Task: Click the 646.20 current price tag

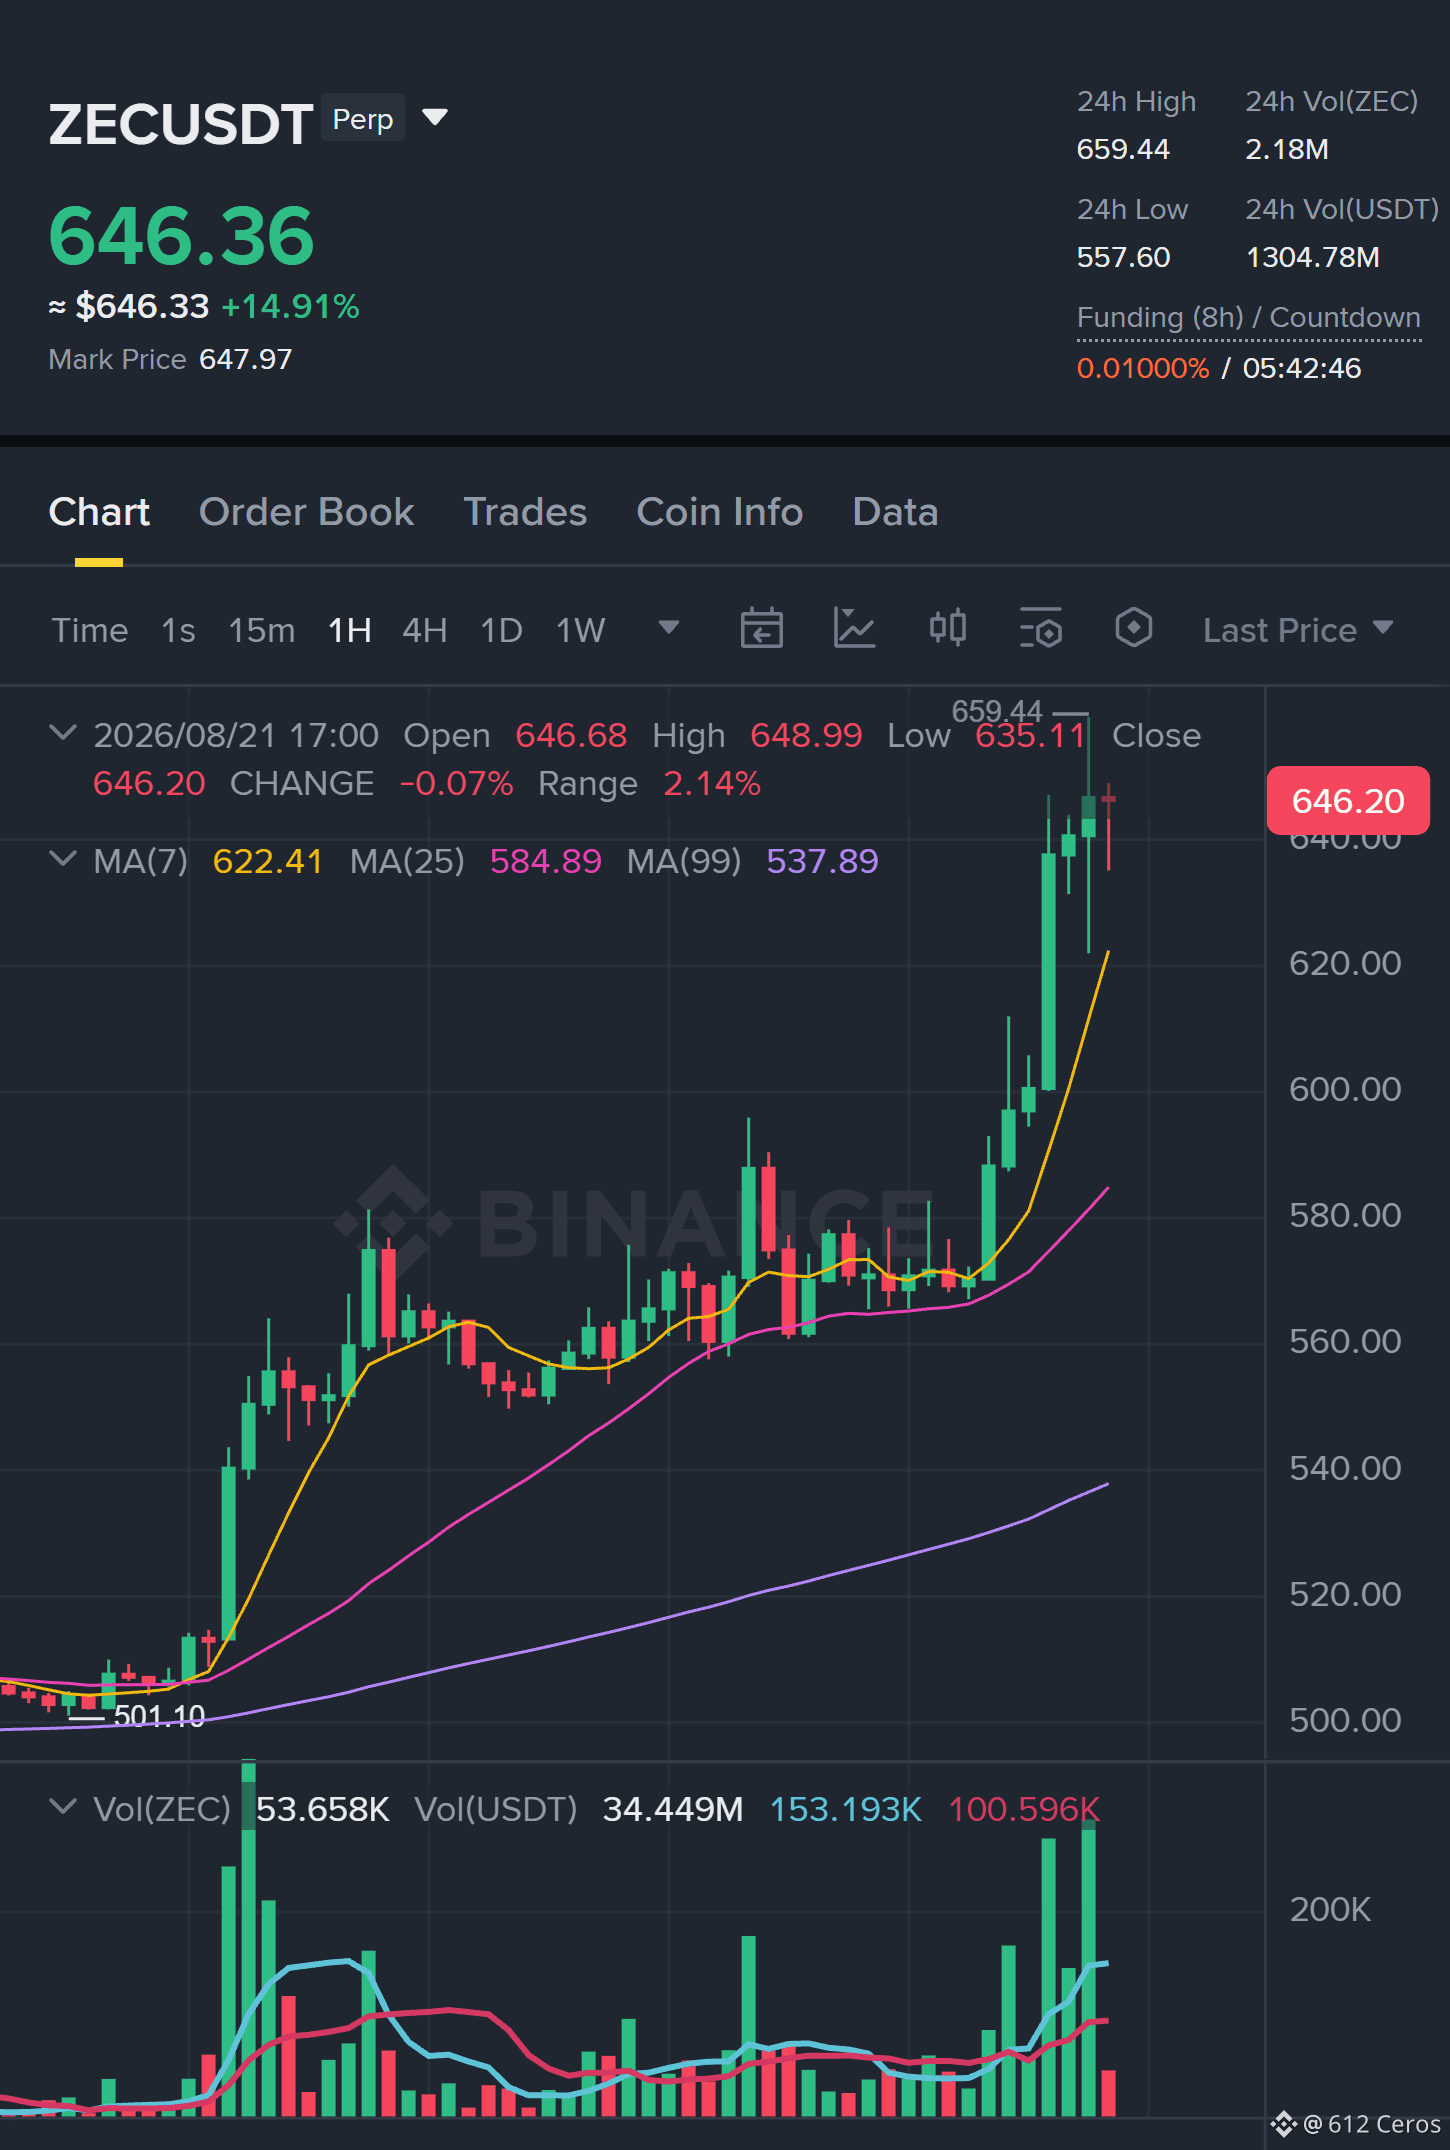Action: [1348, 801]
